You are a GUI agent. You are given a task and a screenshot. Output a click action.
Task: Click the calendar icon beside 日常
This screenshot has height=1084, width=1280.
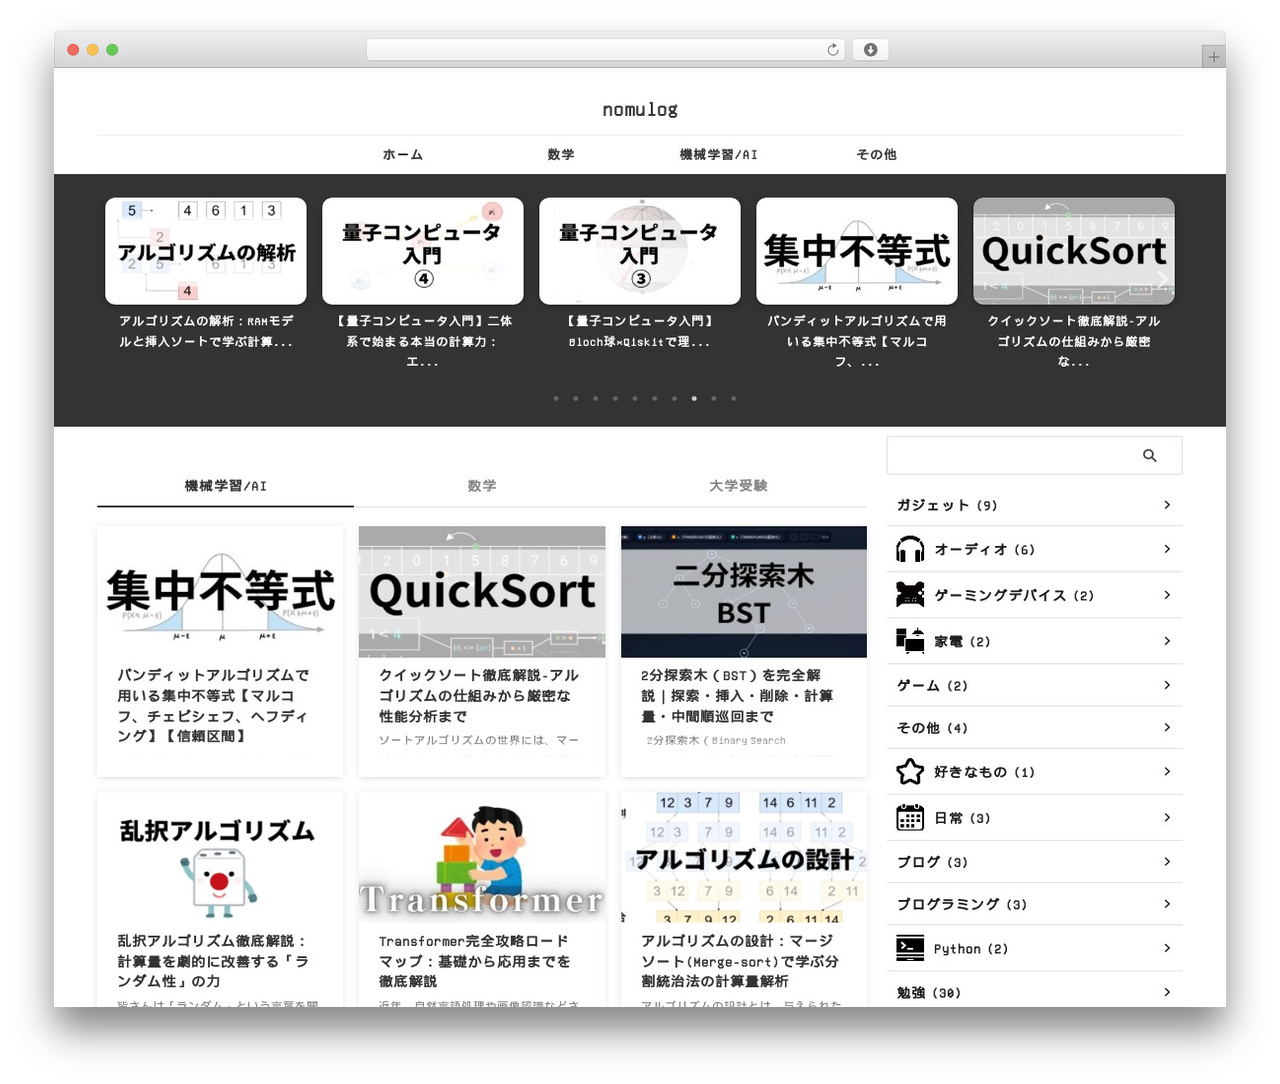point(910,817)
